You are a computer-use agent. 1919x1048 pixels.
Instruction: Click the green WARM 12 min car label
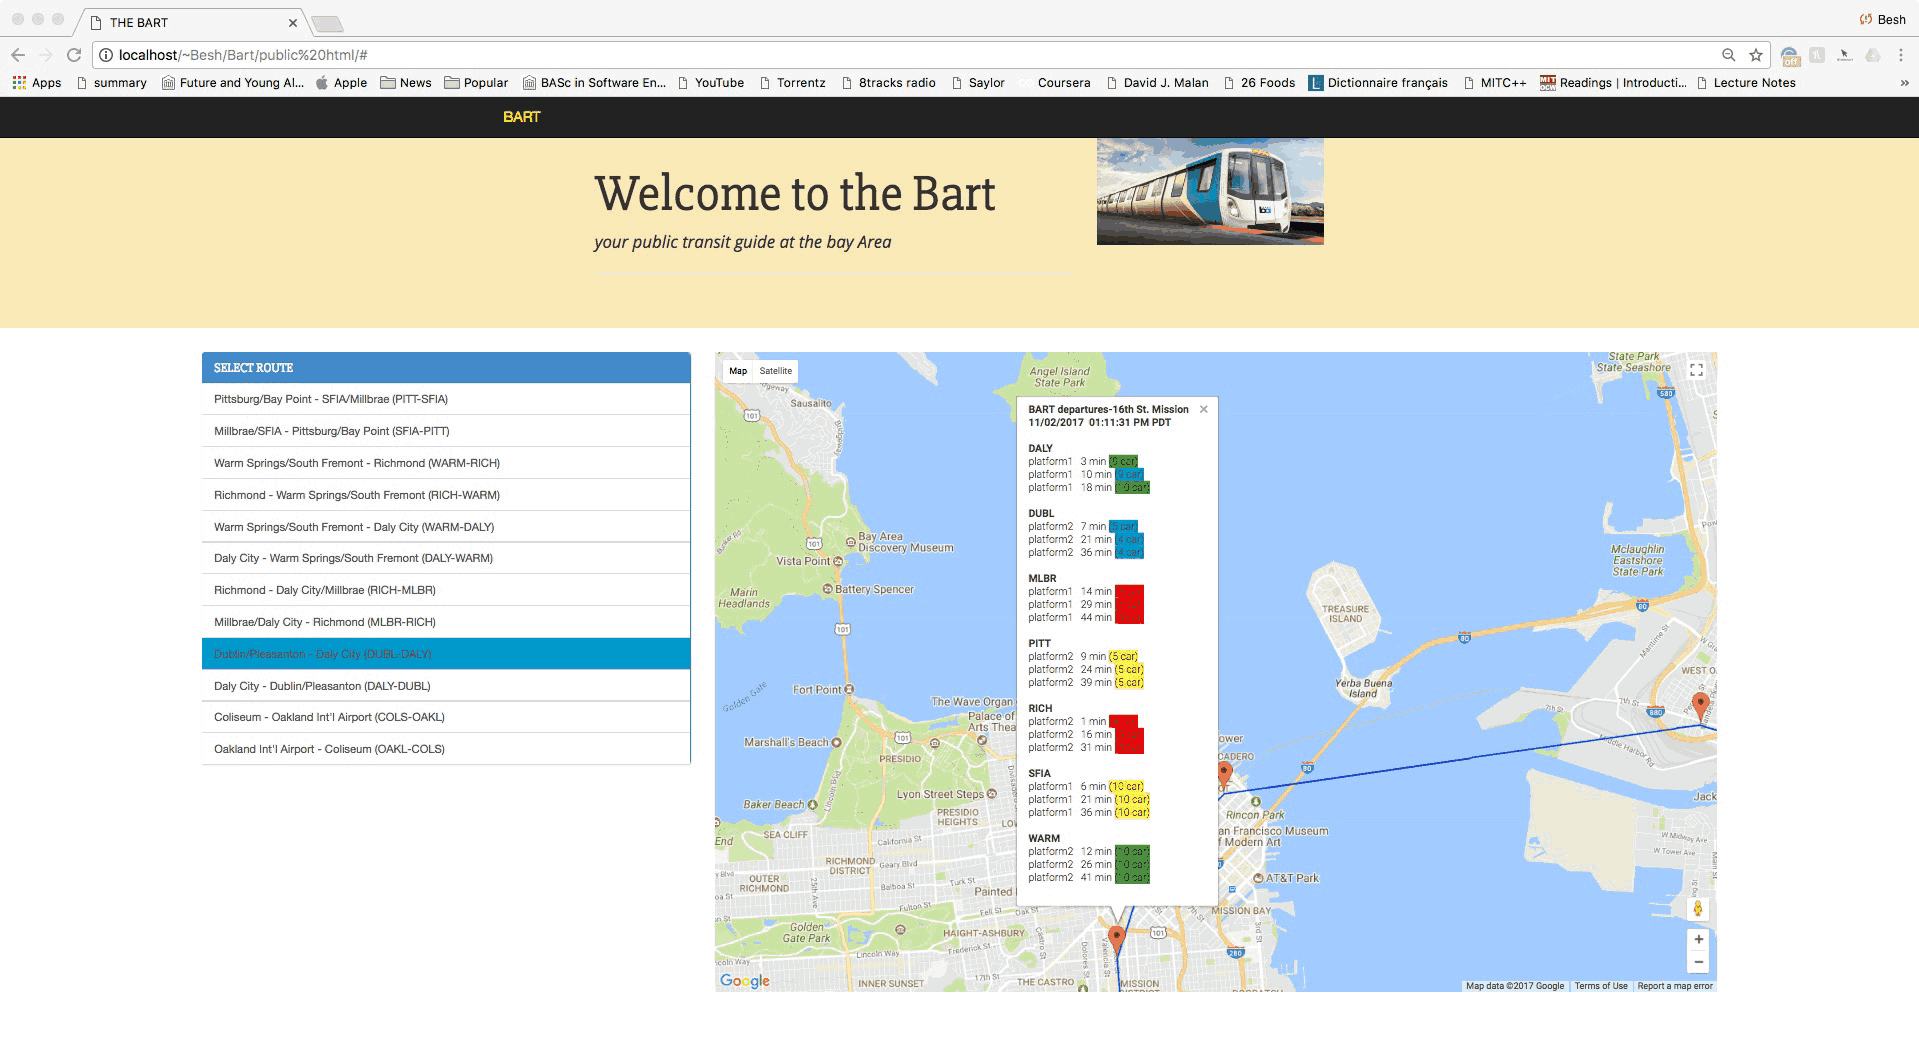[1132, 852]
